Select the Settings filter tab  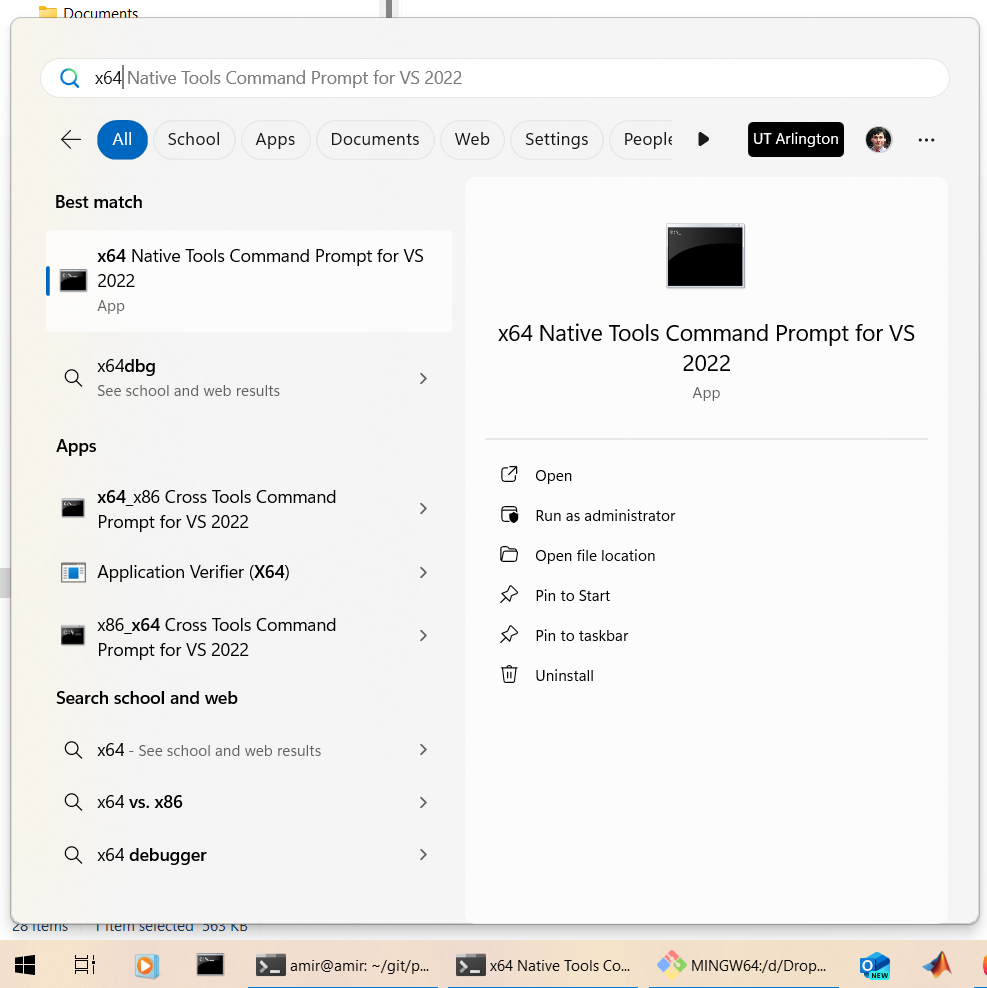(557, 139)
